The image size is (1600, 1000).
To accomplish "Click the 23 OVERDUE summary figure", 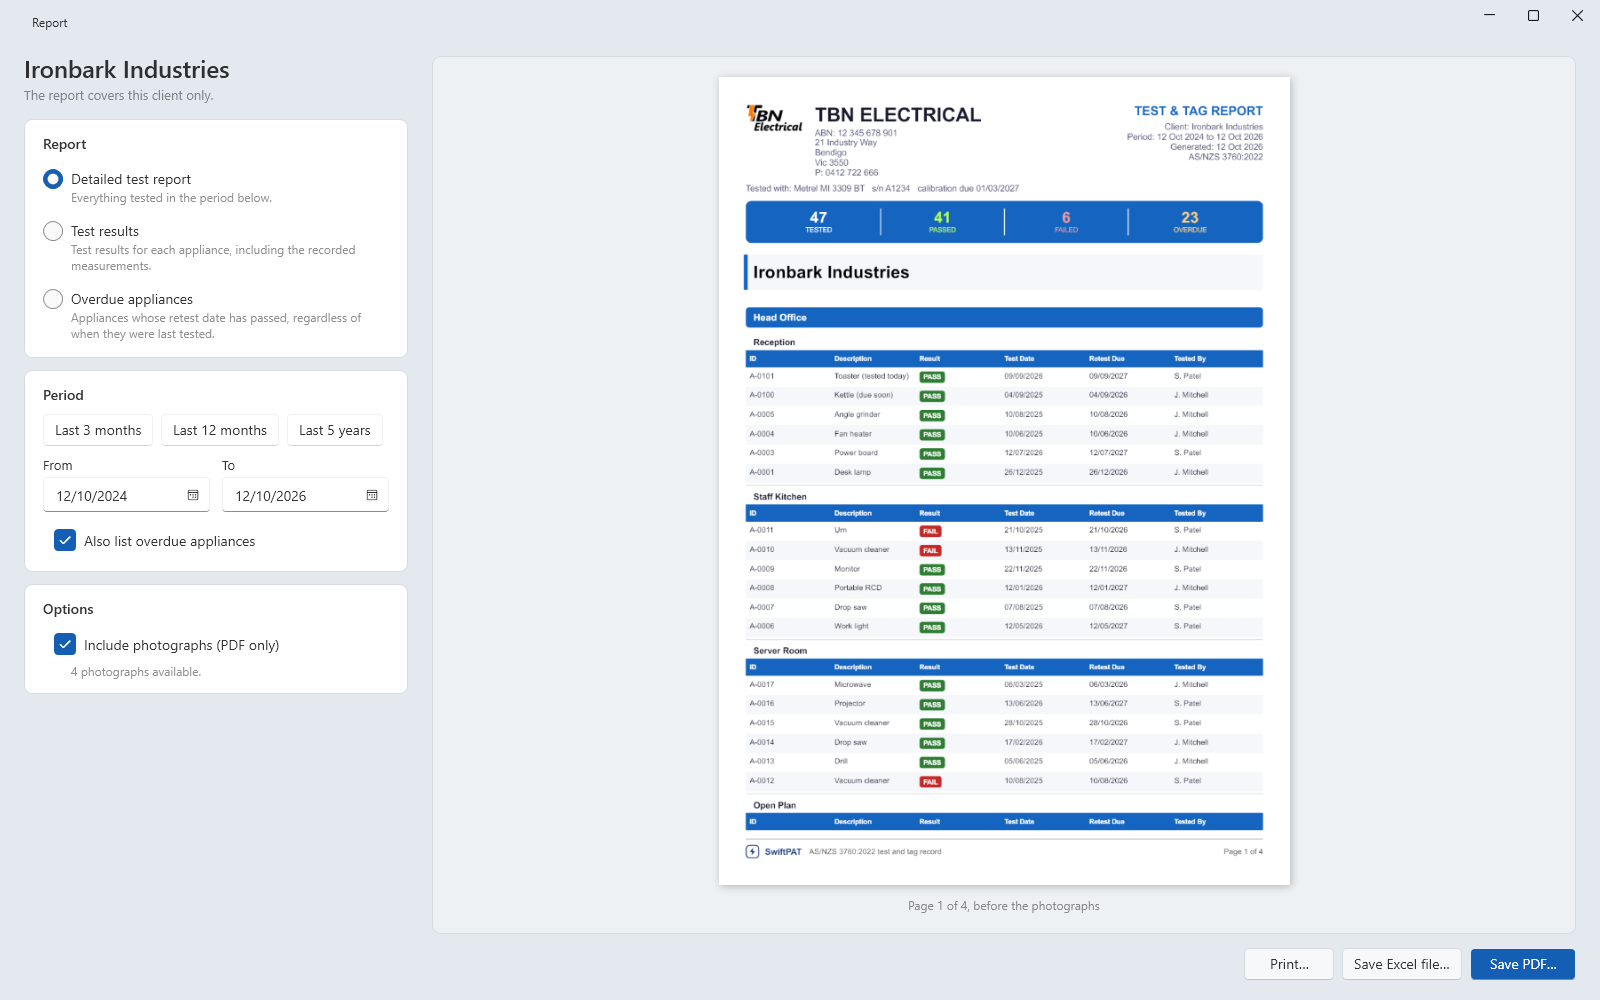I will [1190, 222].
